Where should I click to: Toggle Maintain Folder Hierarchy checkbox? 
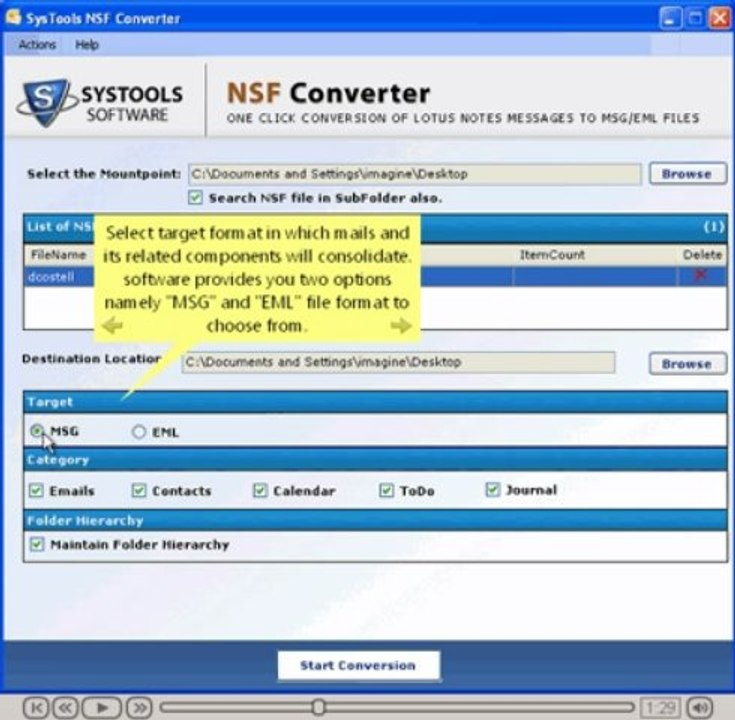tap(37, 544)
